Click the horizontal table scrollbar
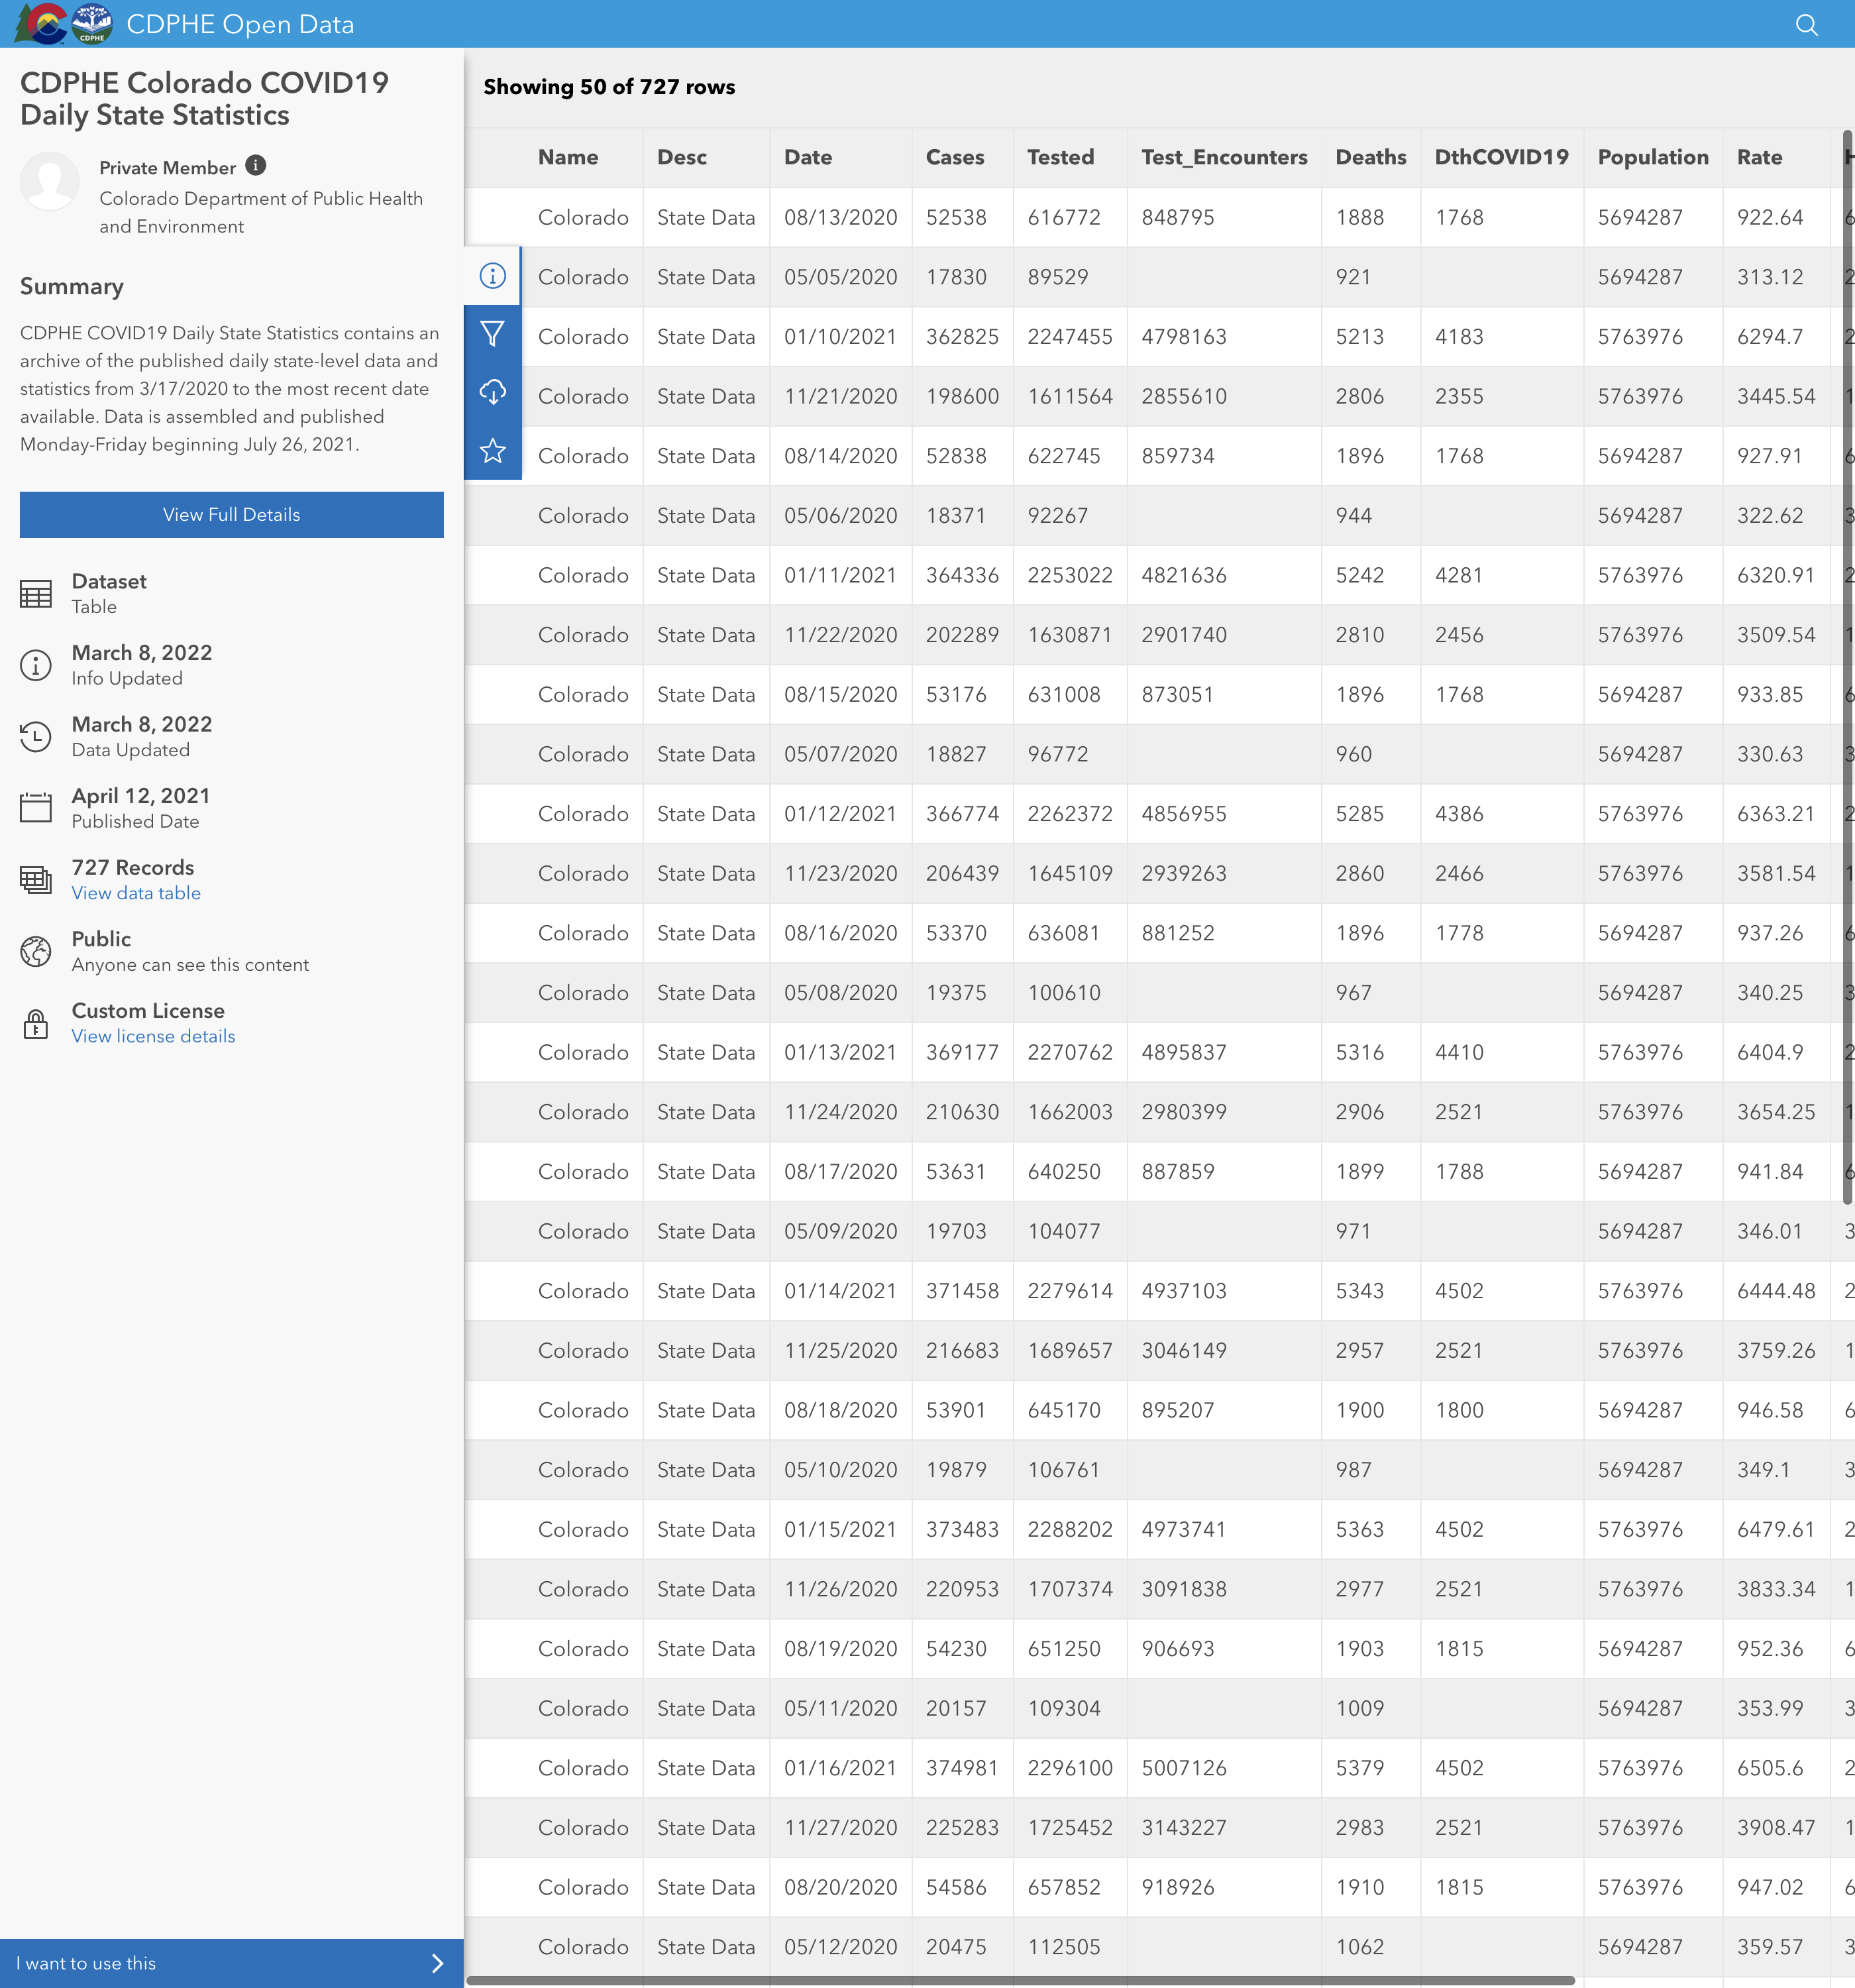Viewport: 1855px width, 1988px height. tap(1020, 1980)
